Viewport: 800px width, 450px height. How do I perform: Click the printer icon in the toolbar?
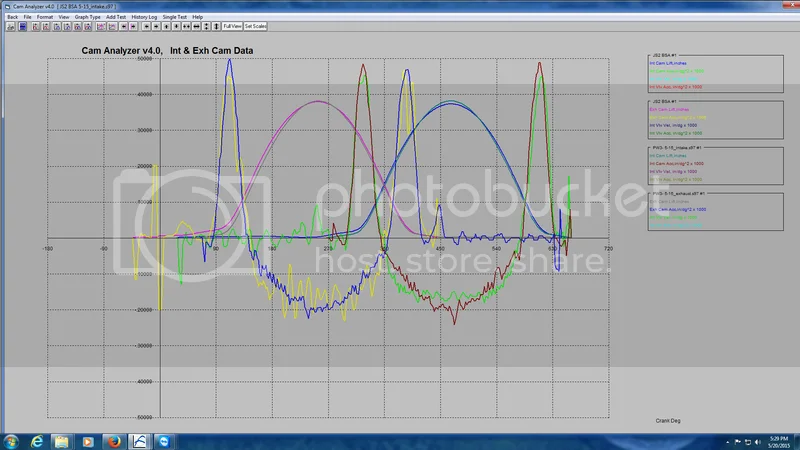(x=11, y=26)
